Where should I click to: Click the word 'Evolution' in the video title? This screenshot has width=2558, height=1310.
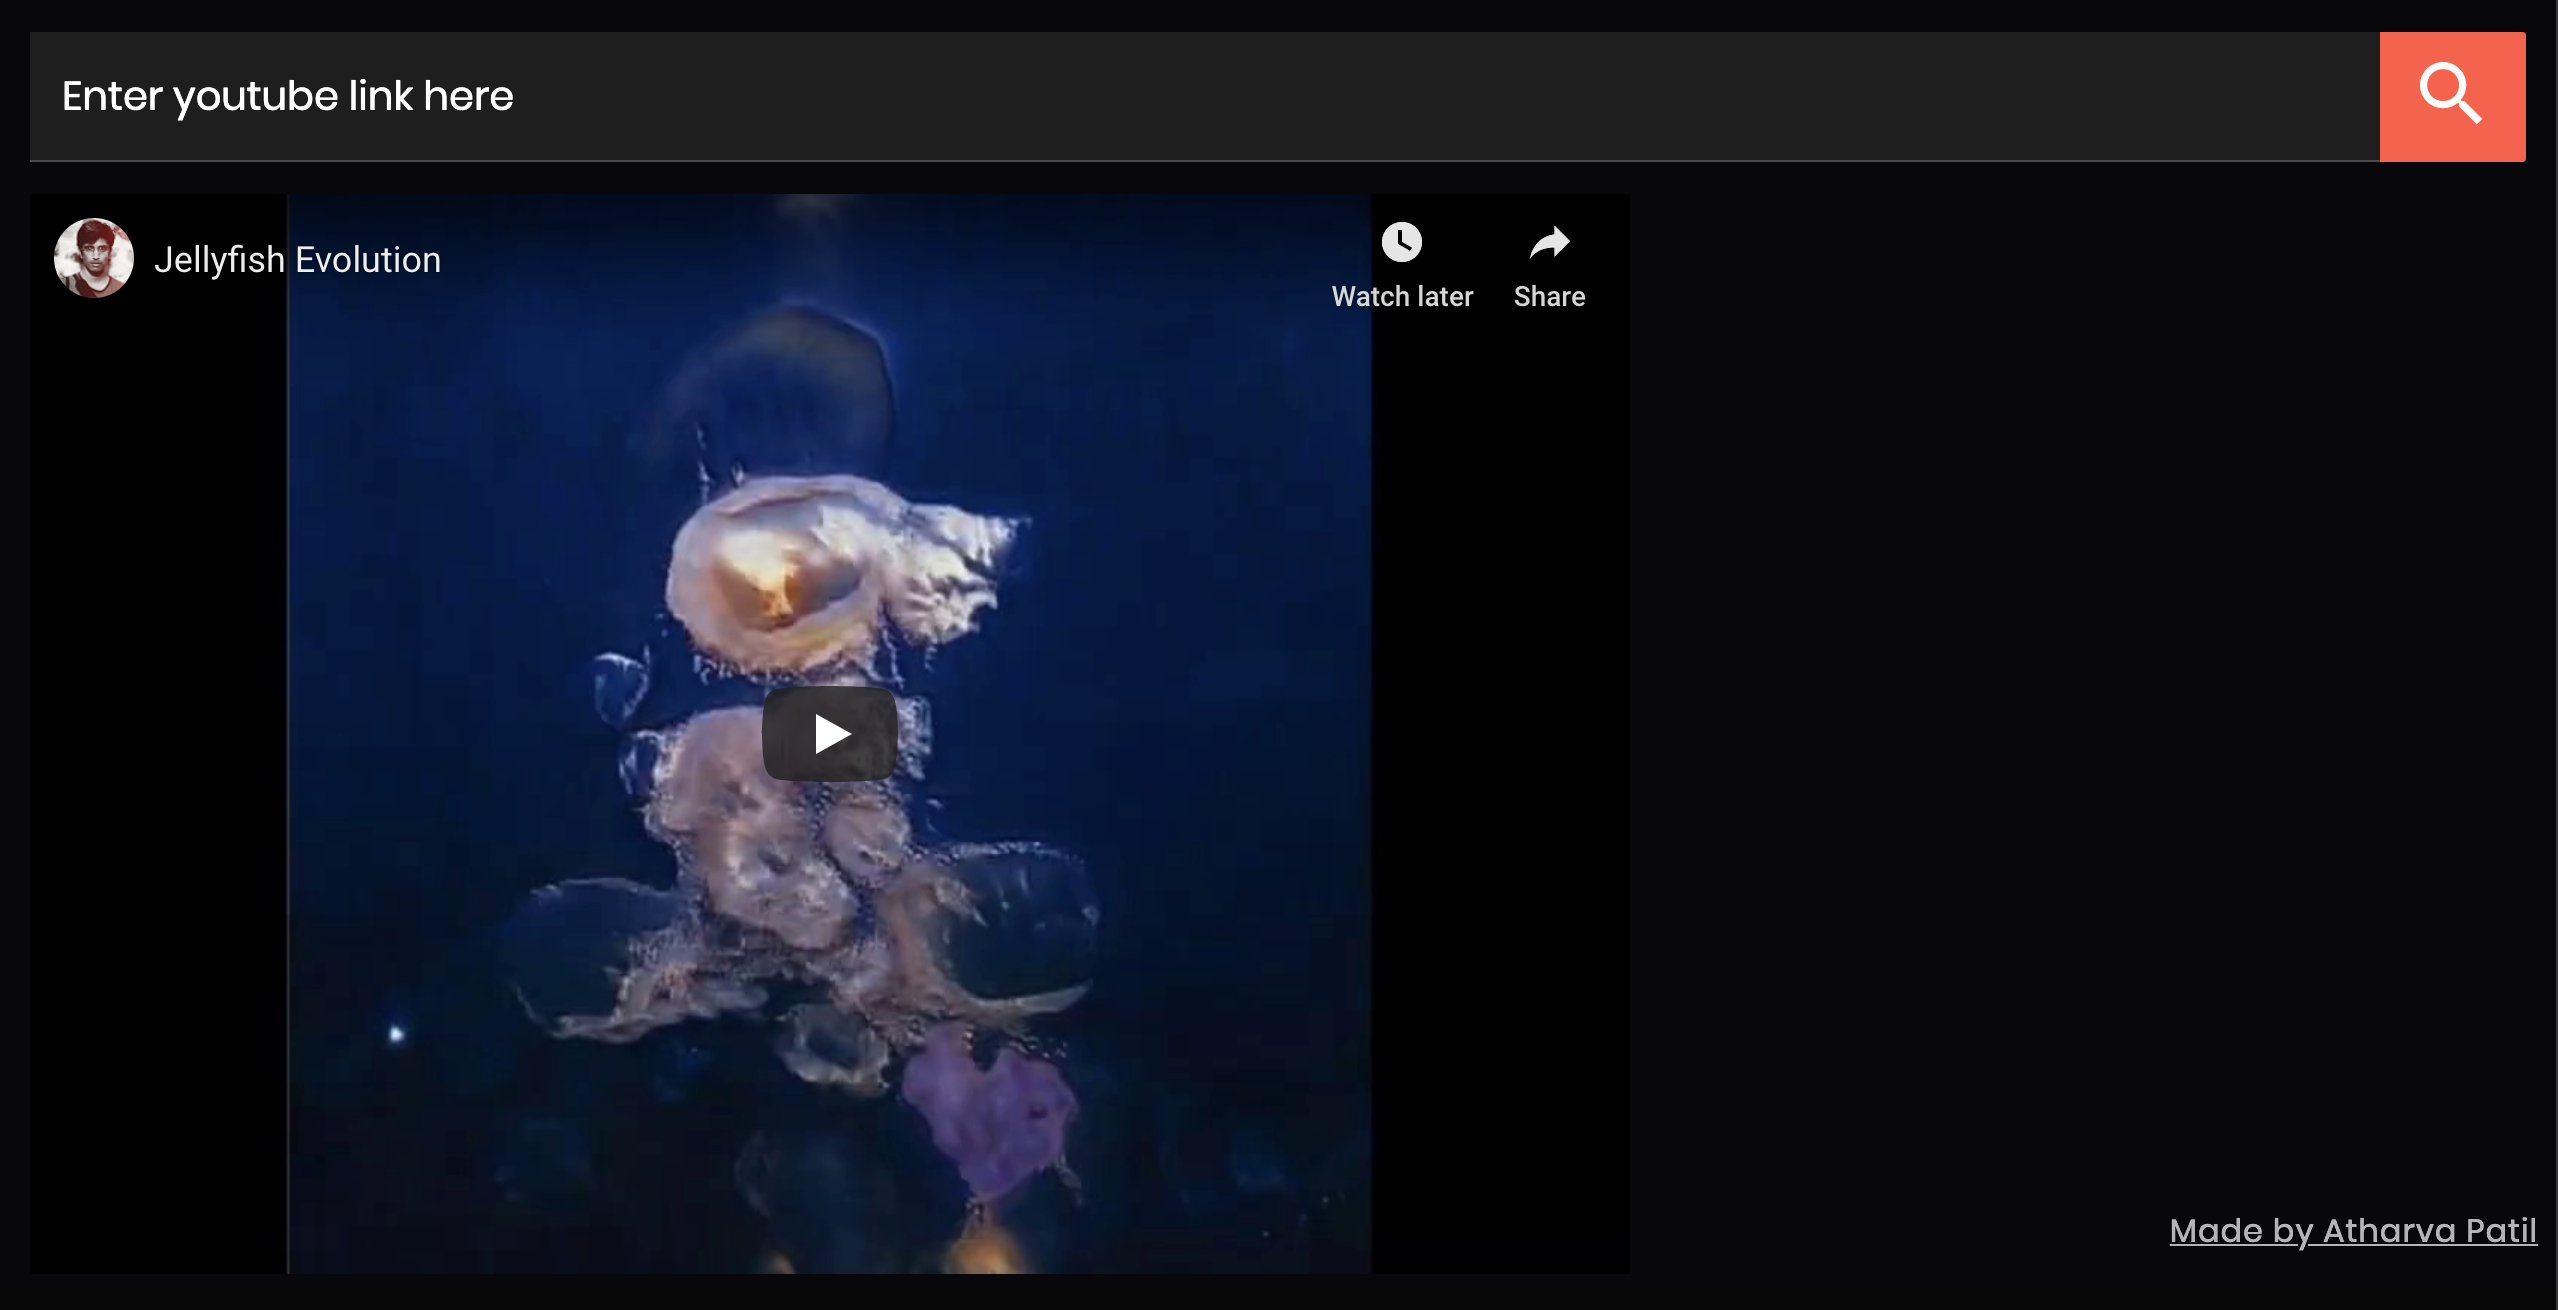(368, 260)
